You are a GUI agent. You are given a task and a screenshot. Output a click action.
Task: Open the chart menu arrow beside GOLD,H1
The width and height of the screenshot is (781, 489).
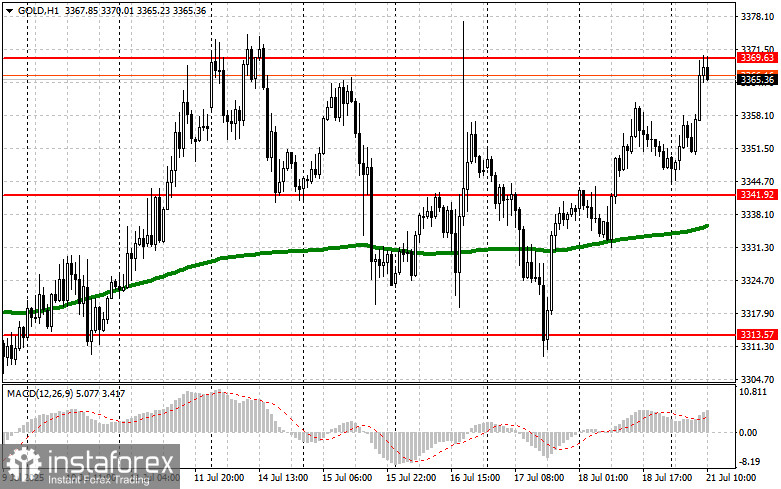9,11
